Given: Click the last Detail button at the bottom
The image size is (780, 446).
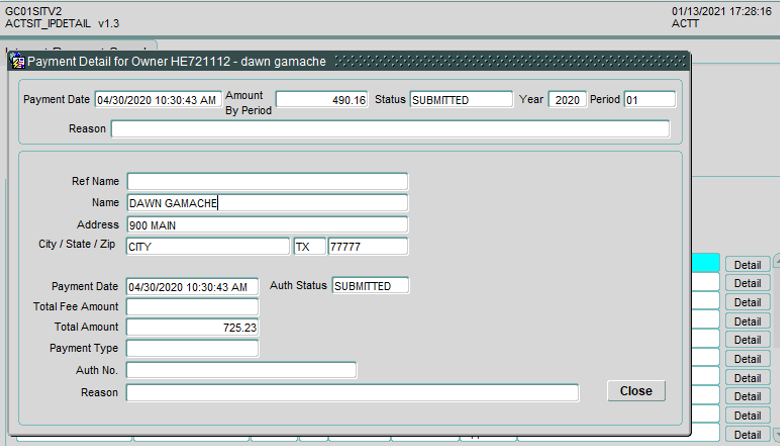Looking at the screenshot, I should pos(747,435).
